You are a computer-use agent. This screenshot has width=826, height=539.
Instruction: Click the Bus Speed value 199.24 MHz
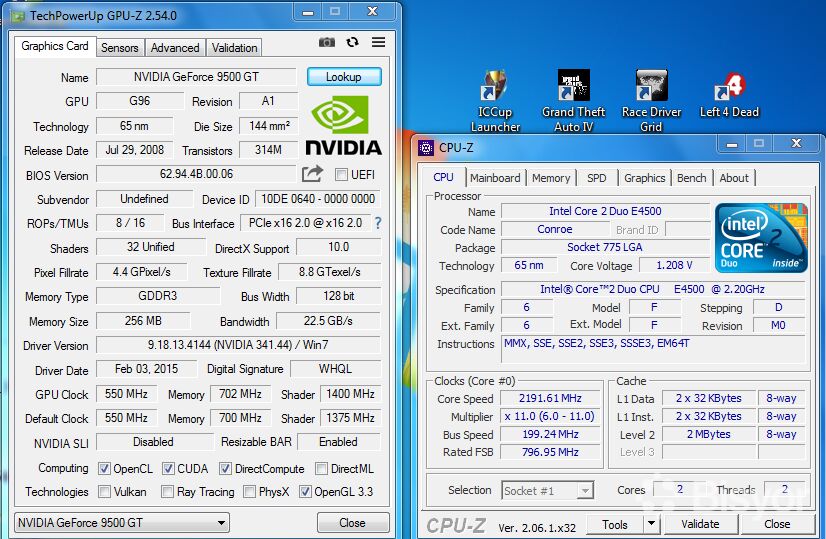(550, 434)
